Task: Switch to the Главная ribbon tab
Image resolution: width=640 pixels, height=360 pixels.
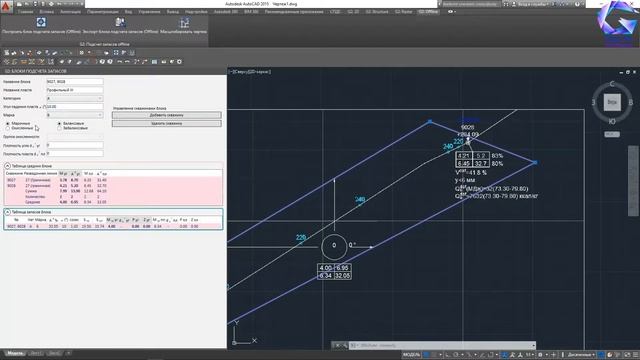Action: coord(25,12)
